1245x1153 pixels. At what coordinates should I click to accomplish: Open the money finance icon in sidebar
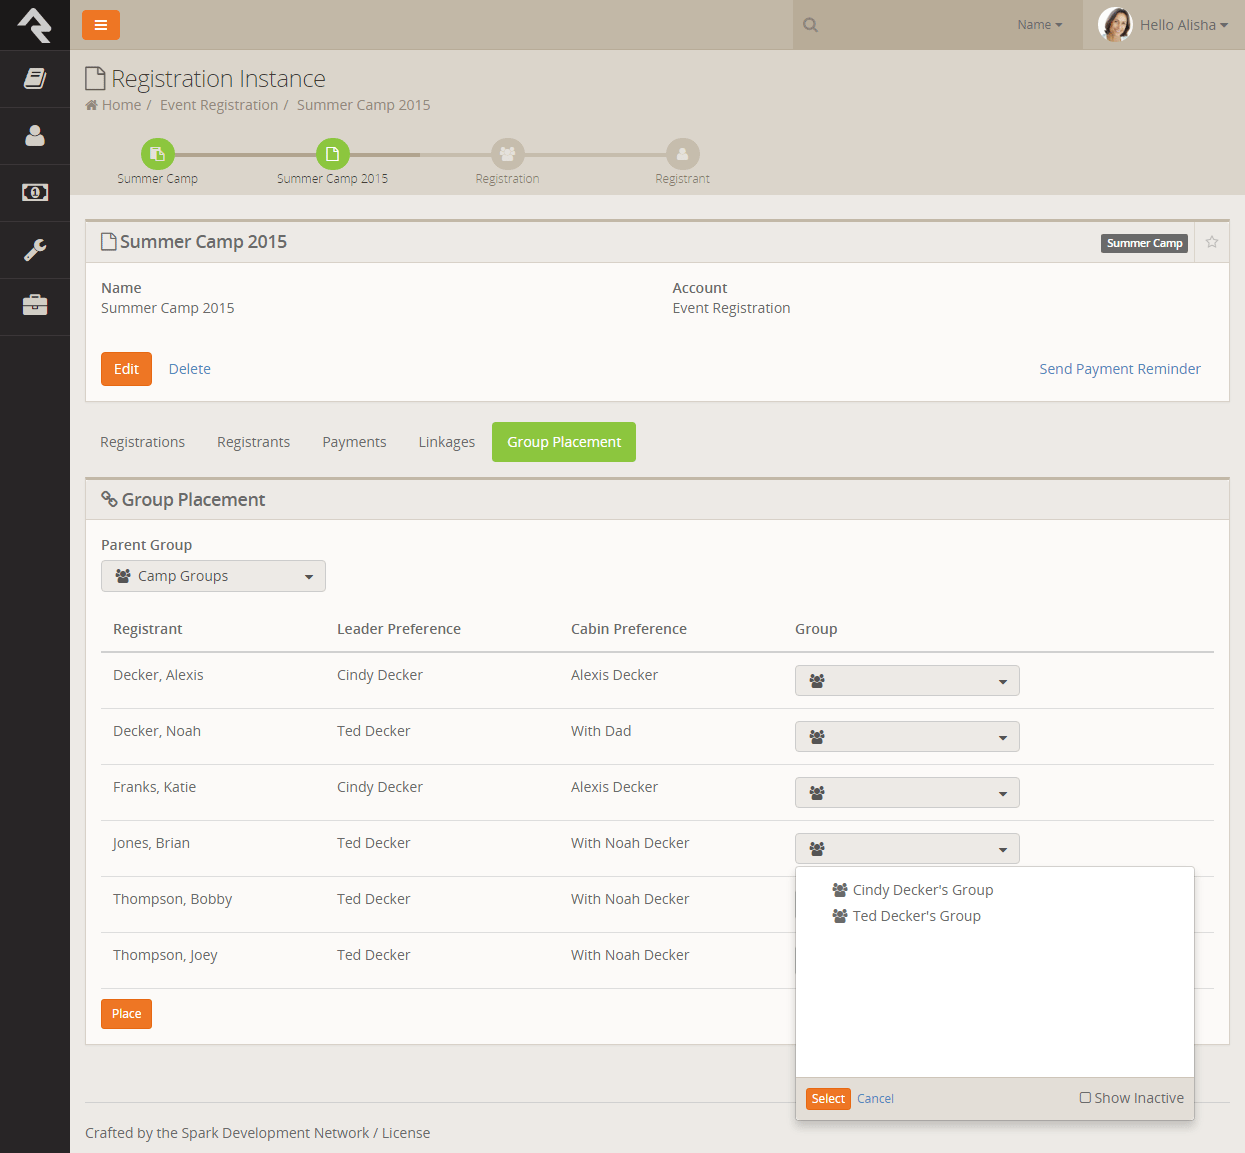point(35,192)
